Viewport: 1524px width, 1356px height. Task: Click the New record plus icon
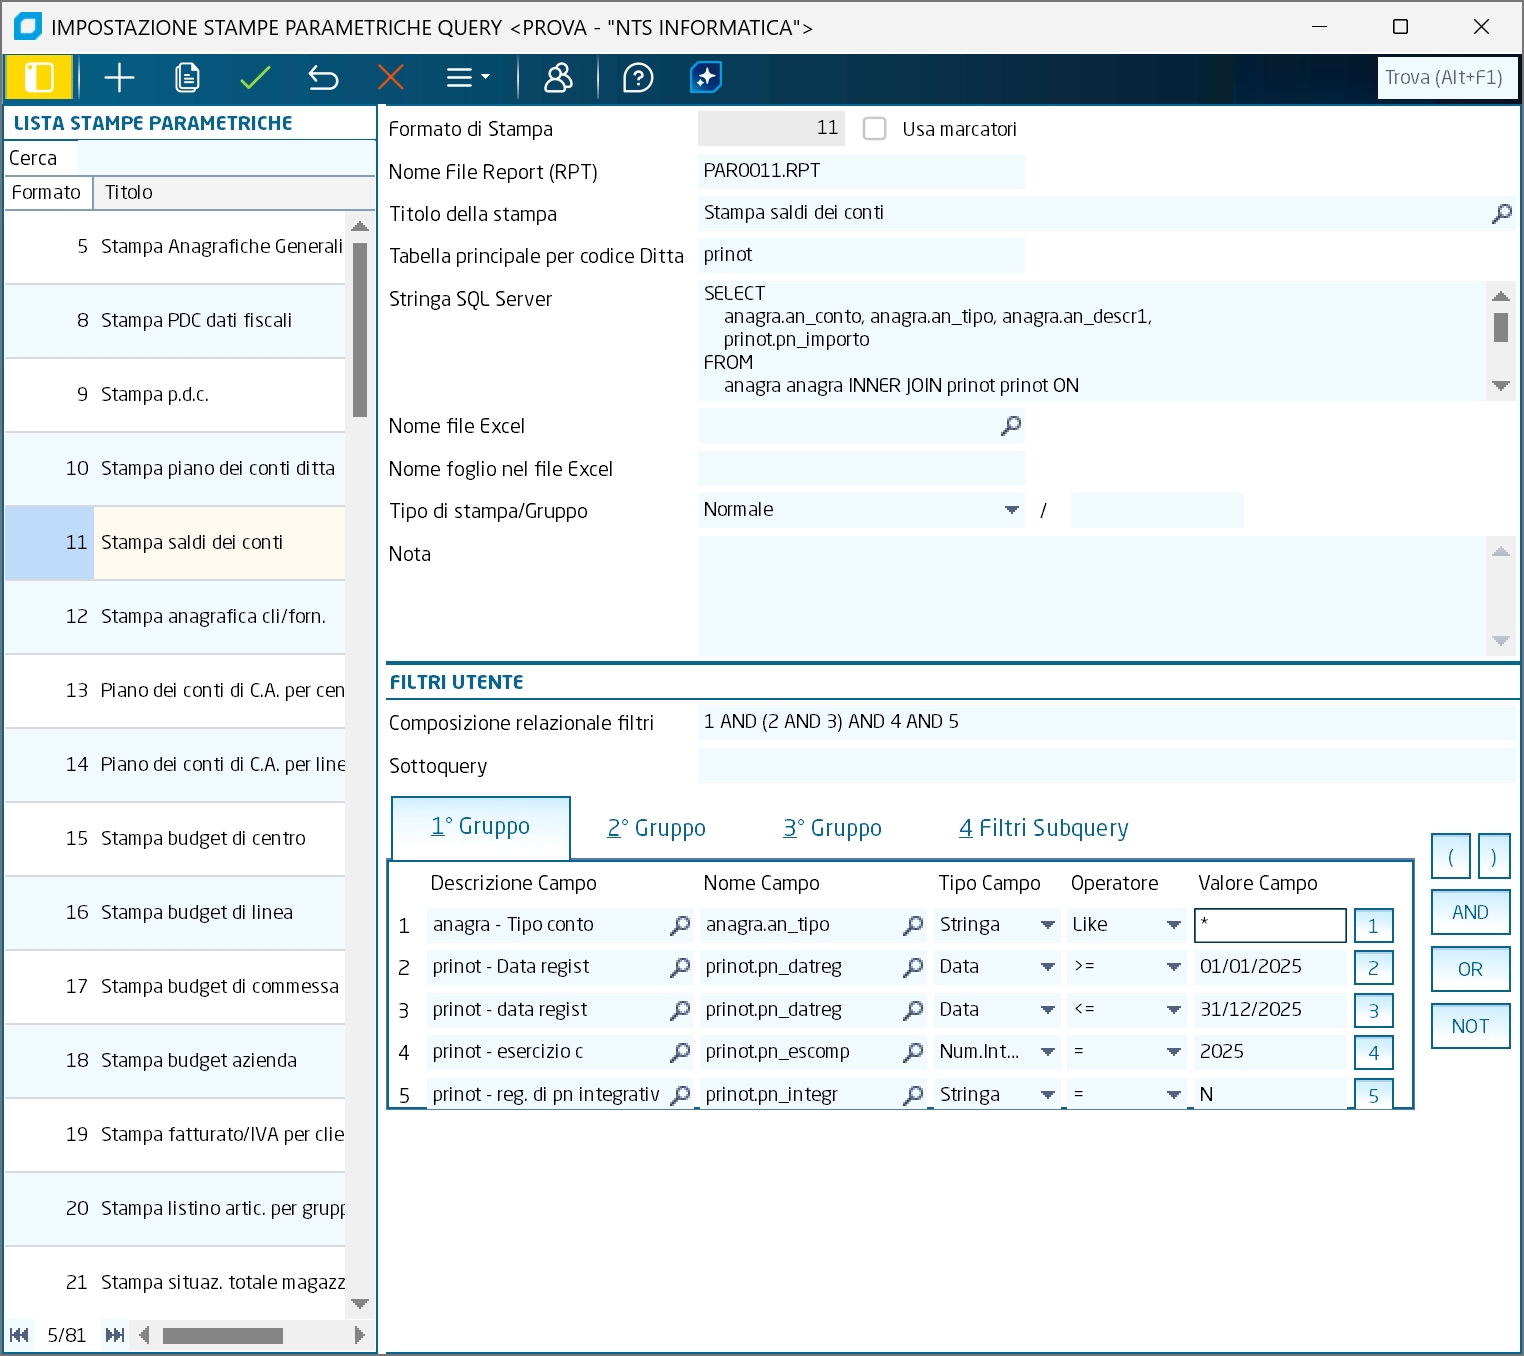click(119, 78)
